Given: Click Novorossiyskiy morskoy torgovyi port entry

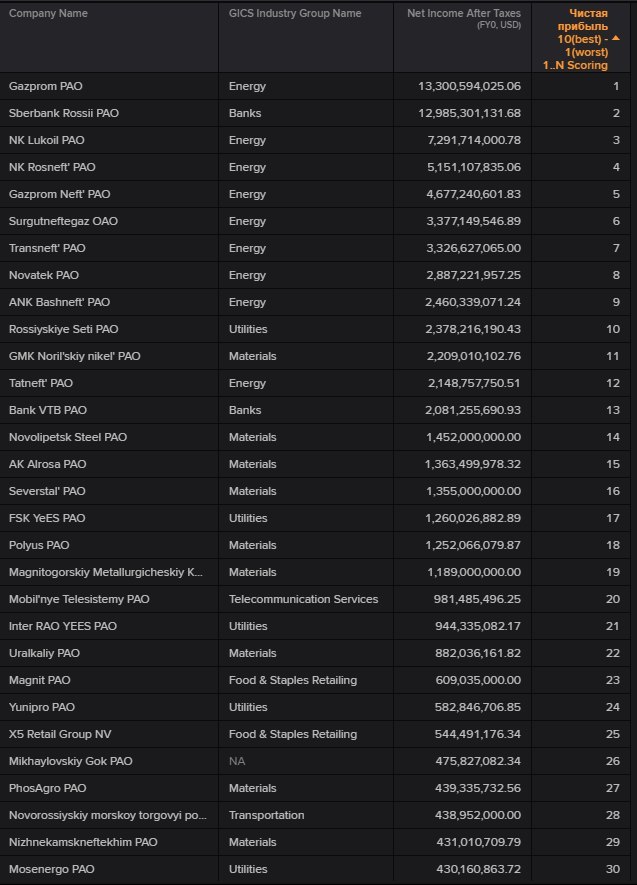Looking at the screenshot, I should click(107, 815).
